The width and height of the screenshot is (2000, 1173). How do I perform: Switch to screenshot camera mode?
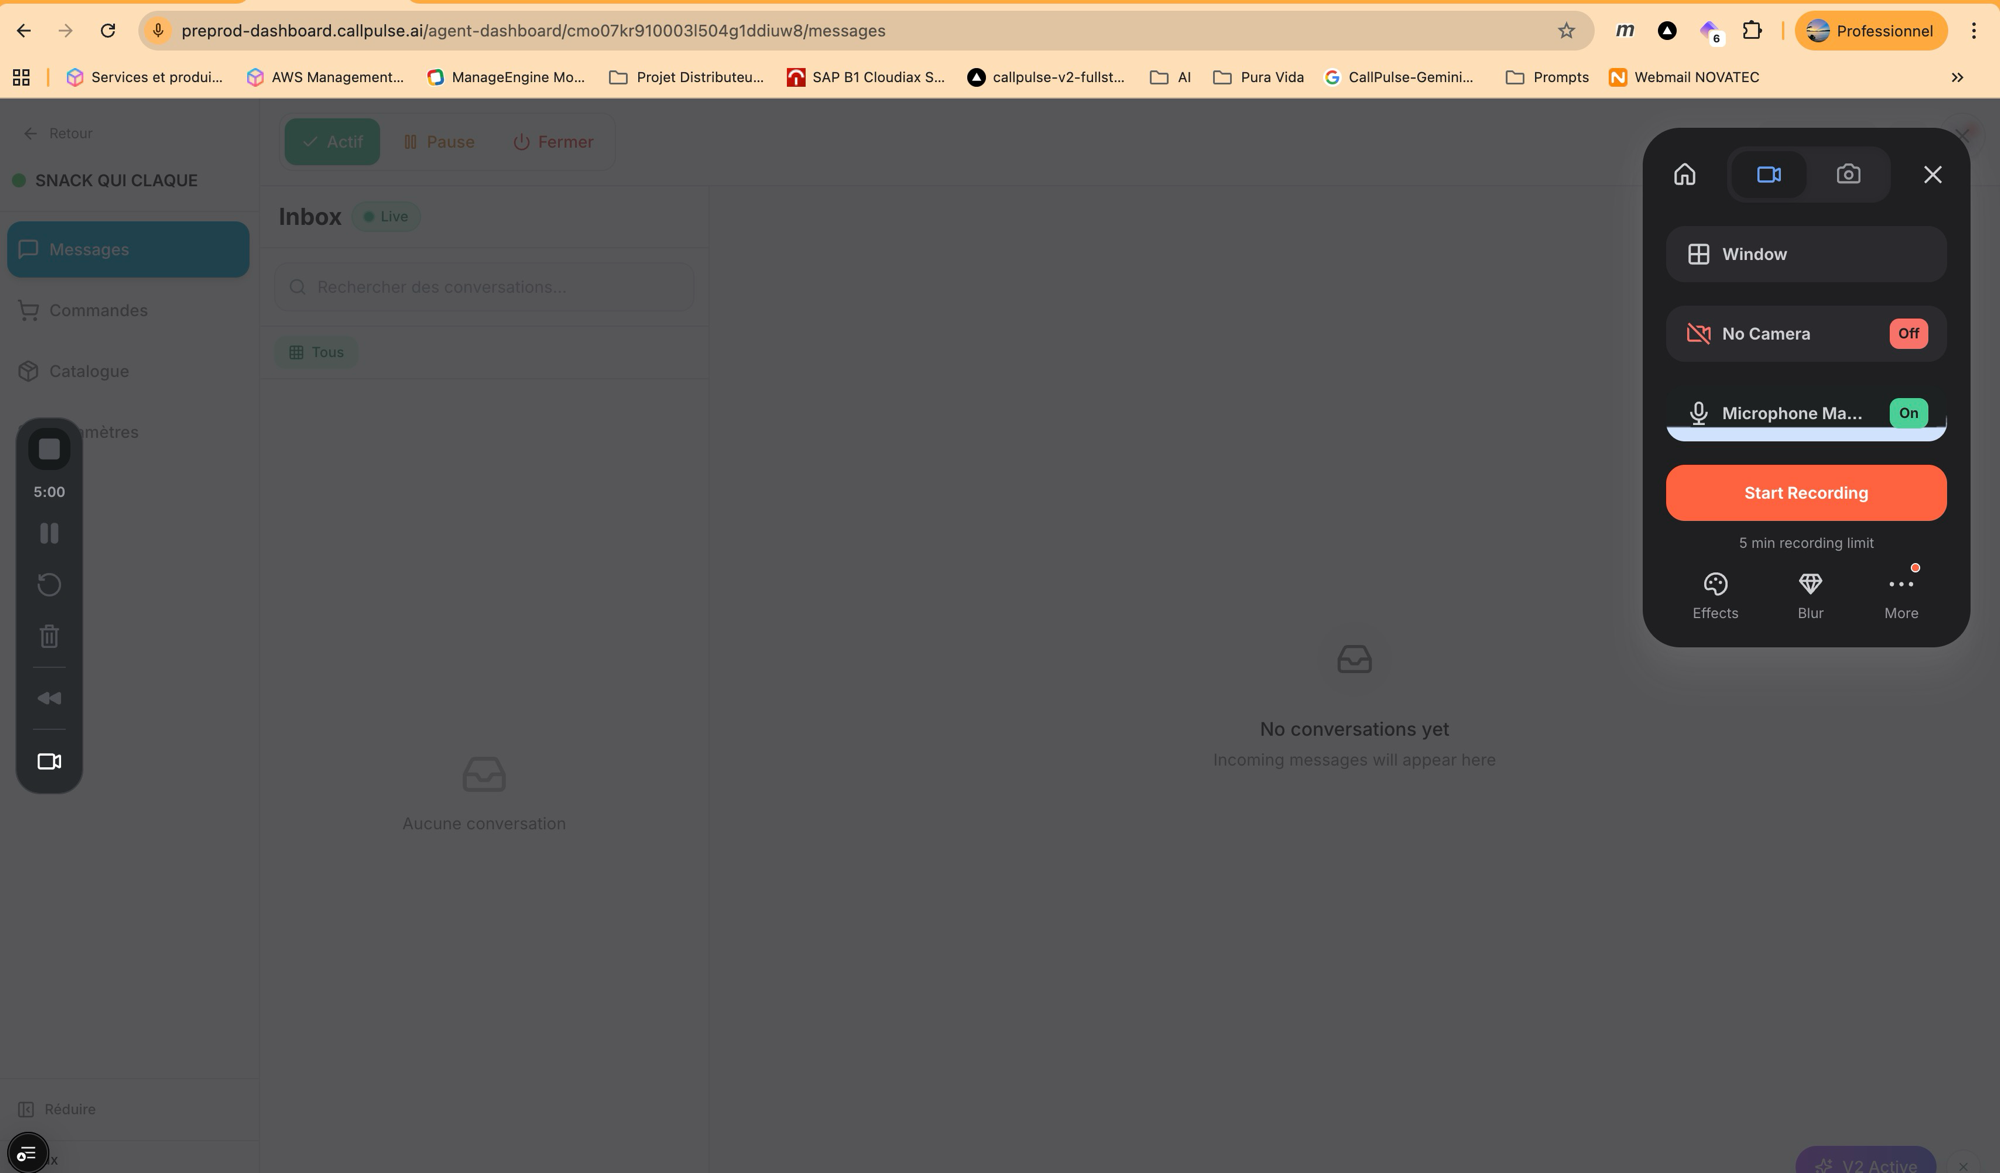tap(1848, 175)
